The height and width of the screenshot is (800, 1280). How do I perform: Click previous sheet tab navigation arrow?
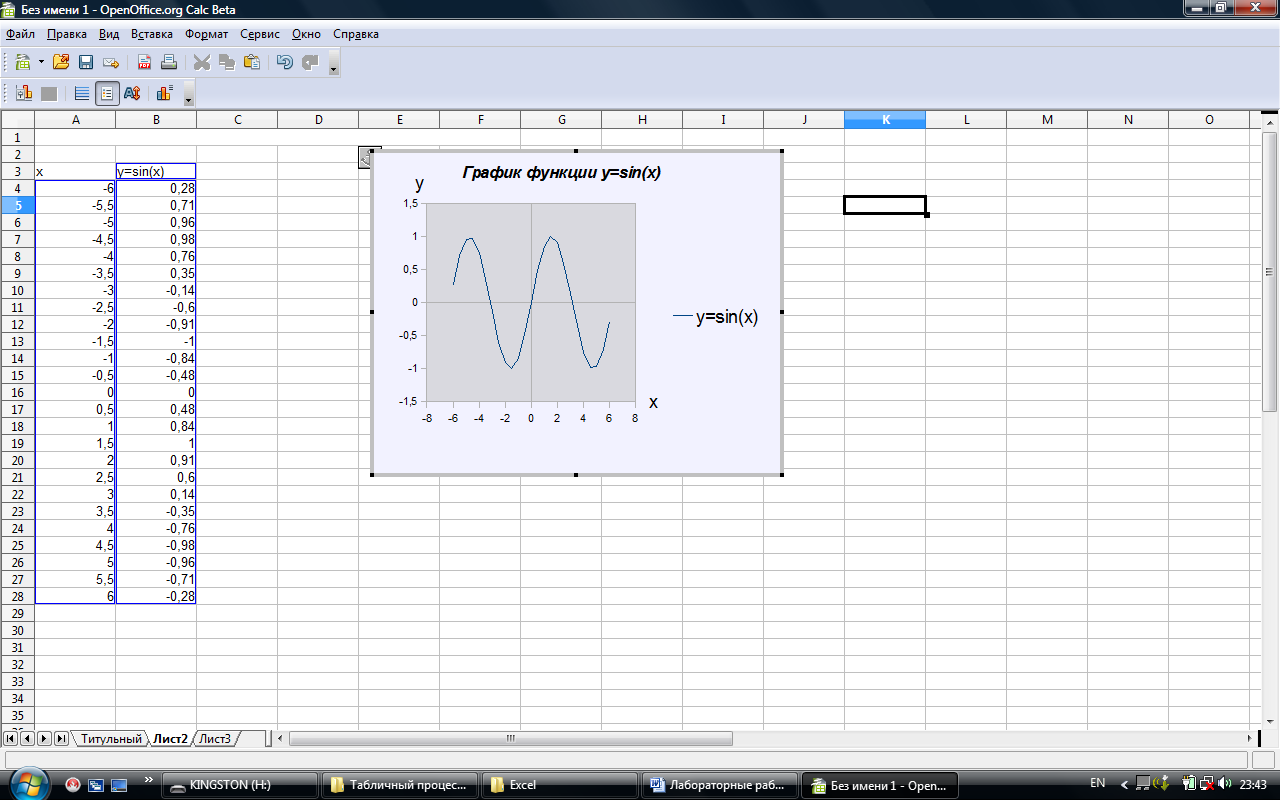click(27, 739)
